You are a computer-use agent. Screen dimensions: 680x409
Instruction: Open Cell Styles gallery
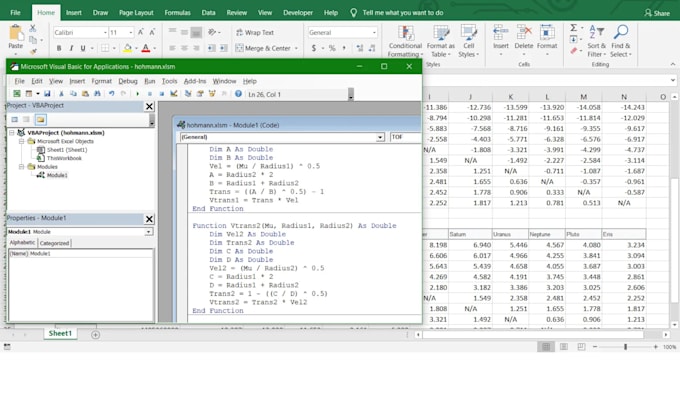pyautogui.click(x=468, y=41)
